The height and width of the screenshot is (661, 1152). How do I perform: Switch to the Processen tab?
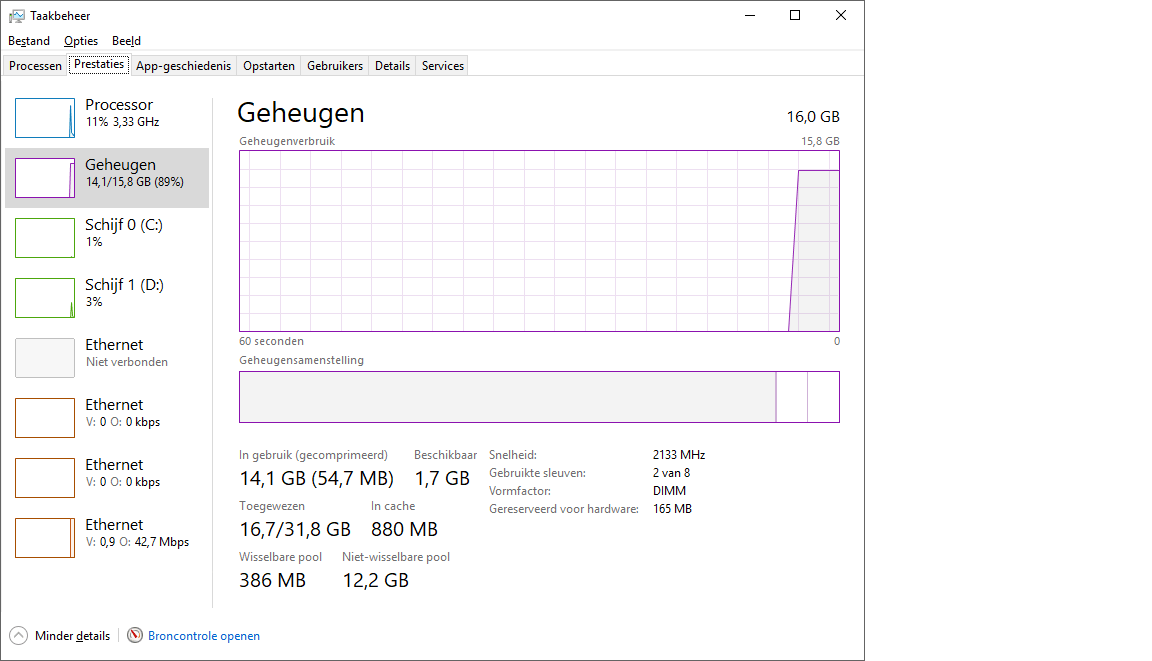coord(35,64)
